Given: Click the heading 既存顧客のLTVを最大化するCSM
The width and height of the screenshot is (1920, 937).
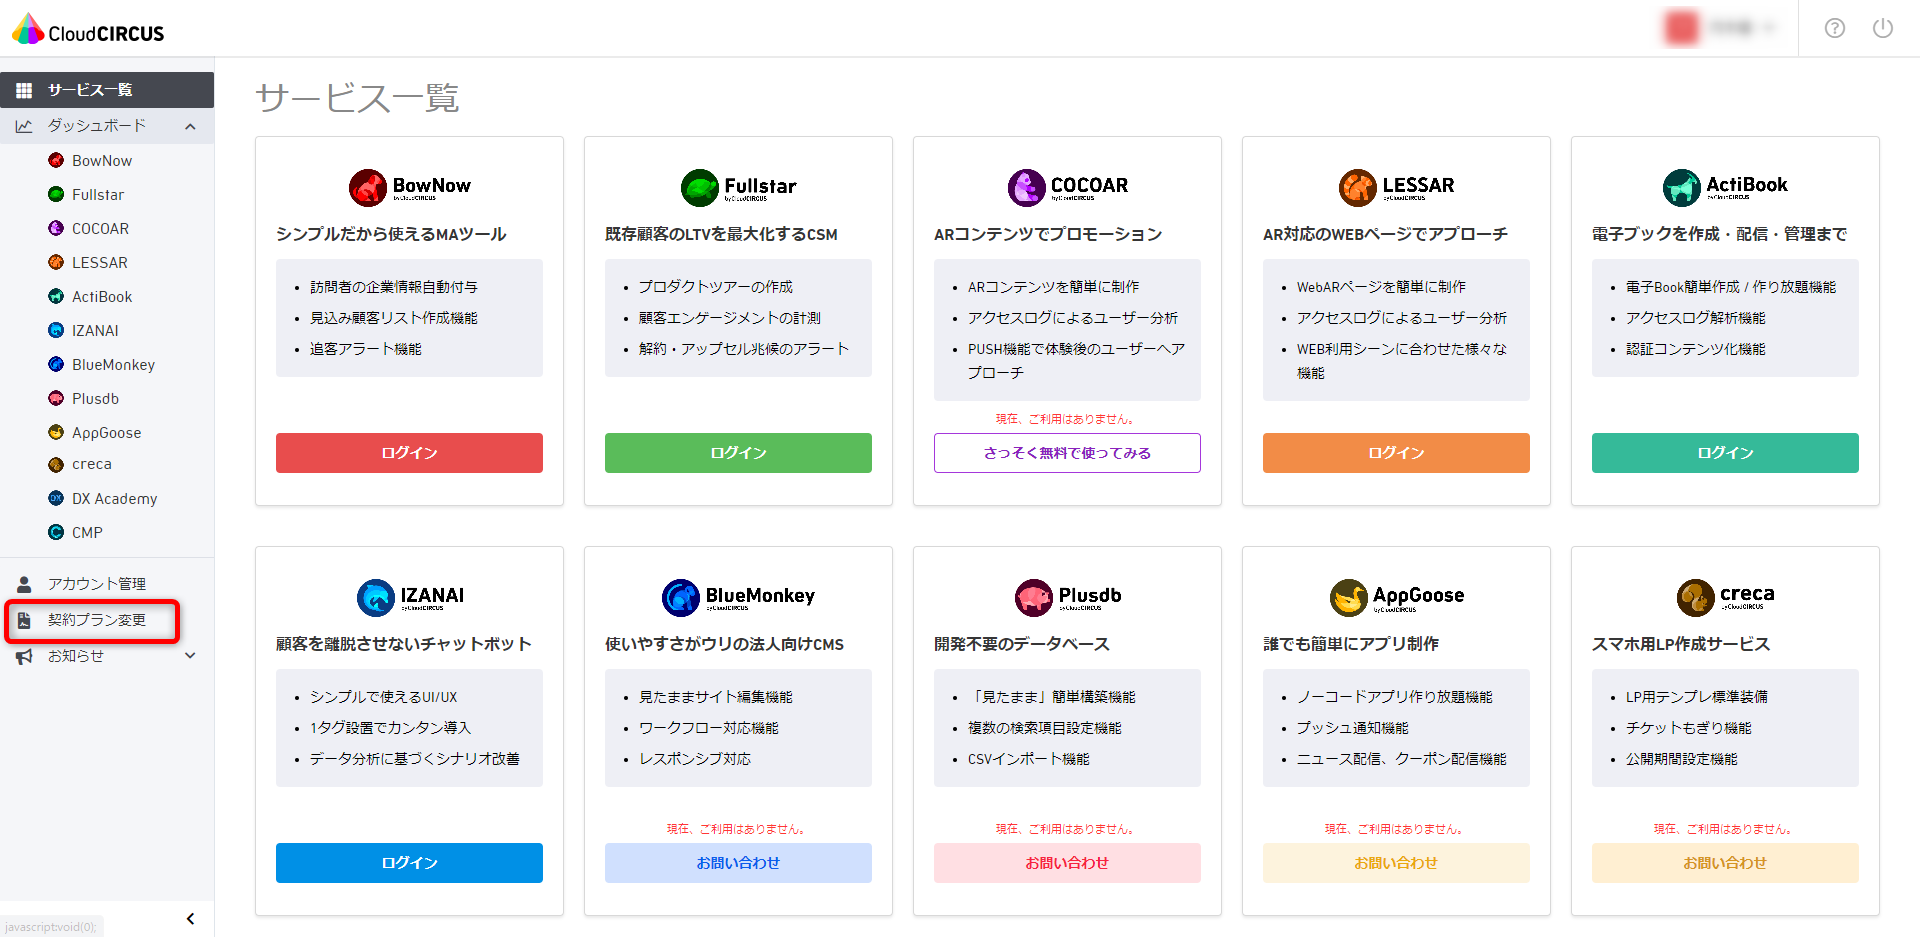Looking at the screenshot, I should tap(721, 234).
